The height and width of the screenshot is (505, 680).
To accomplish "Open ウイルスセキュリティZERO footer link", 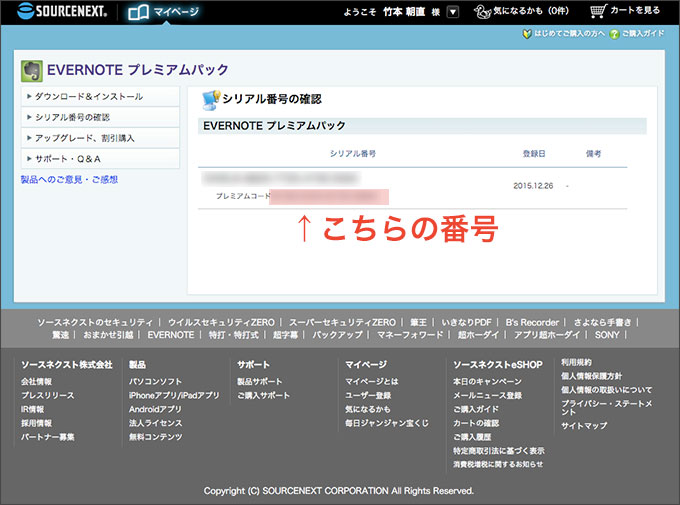I will pyautogui.click(x=221, y=322).
